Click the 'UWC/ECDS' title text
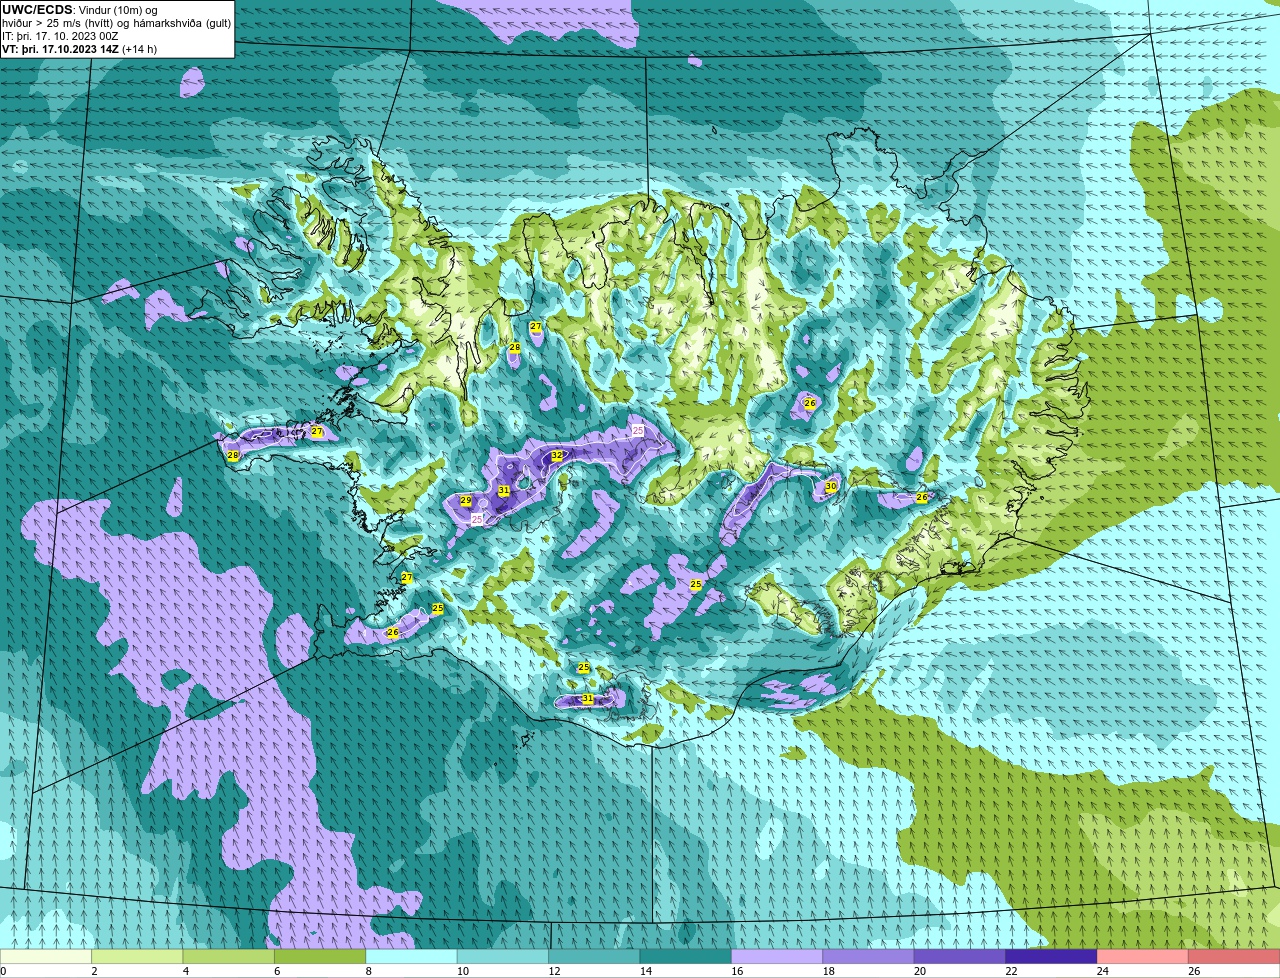This screenshot has height=978, width=1280. [37, 10]
